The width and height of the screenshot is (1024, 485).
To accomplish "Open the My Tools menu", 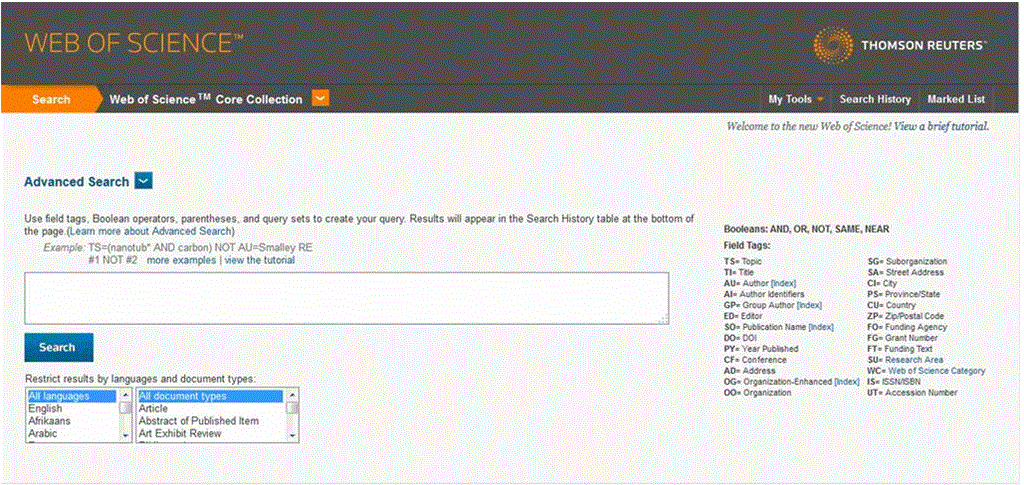I will pos(796,99).
